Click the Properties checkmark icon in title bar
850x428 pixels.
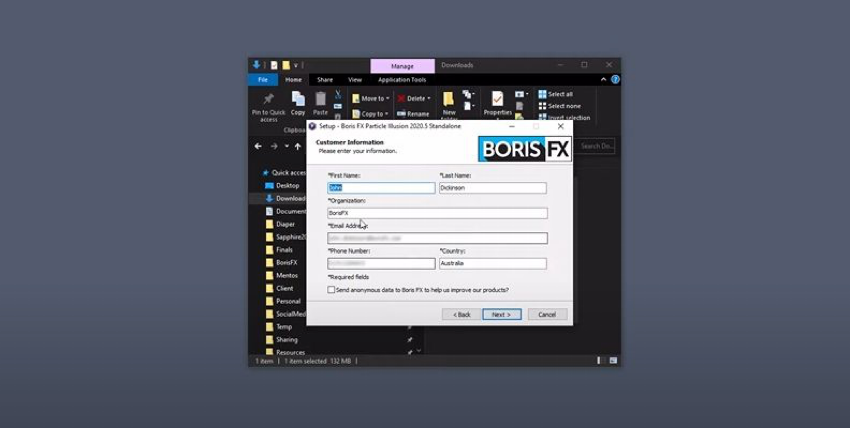(274, 66)
